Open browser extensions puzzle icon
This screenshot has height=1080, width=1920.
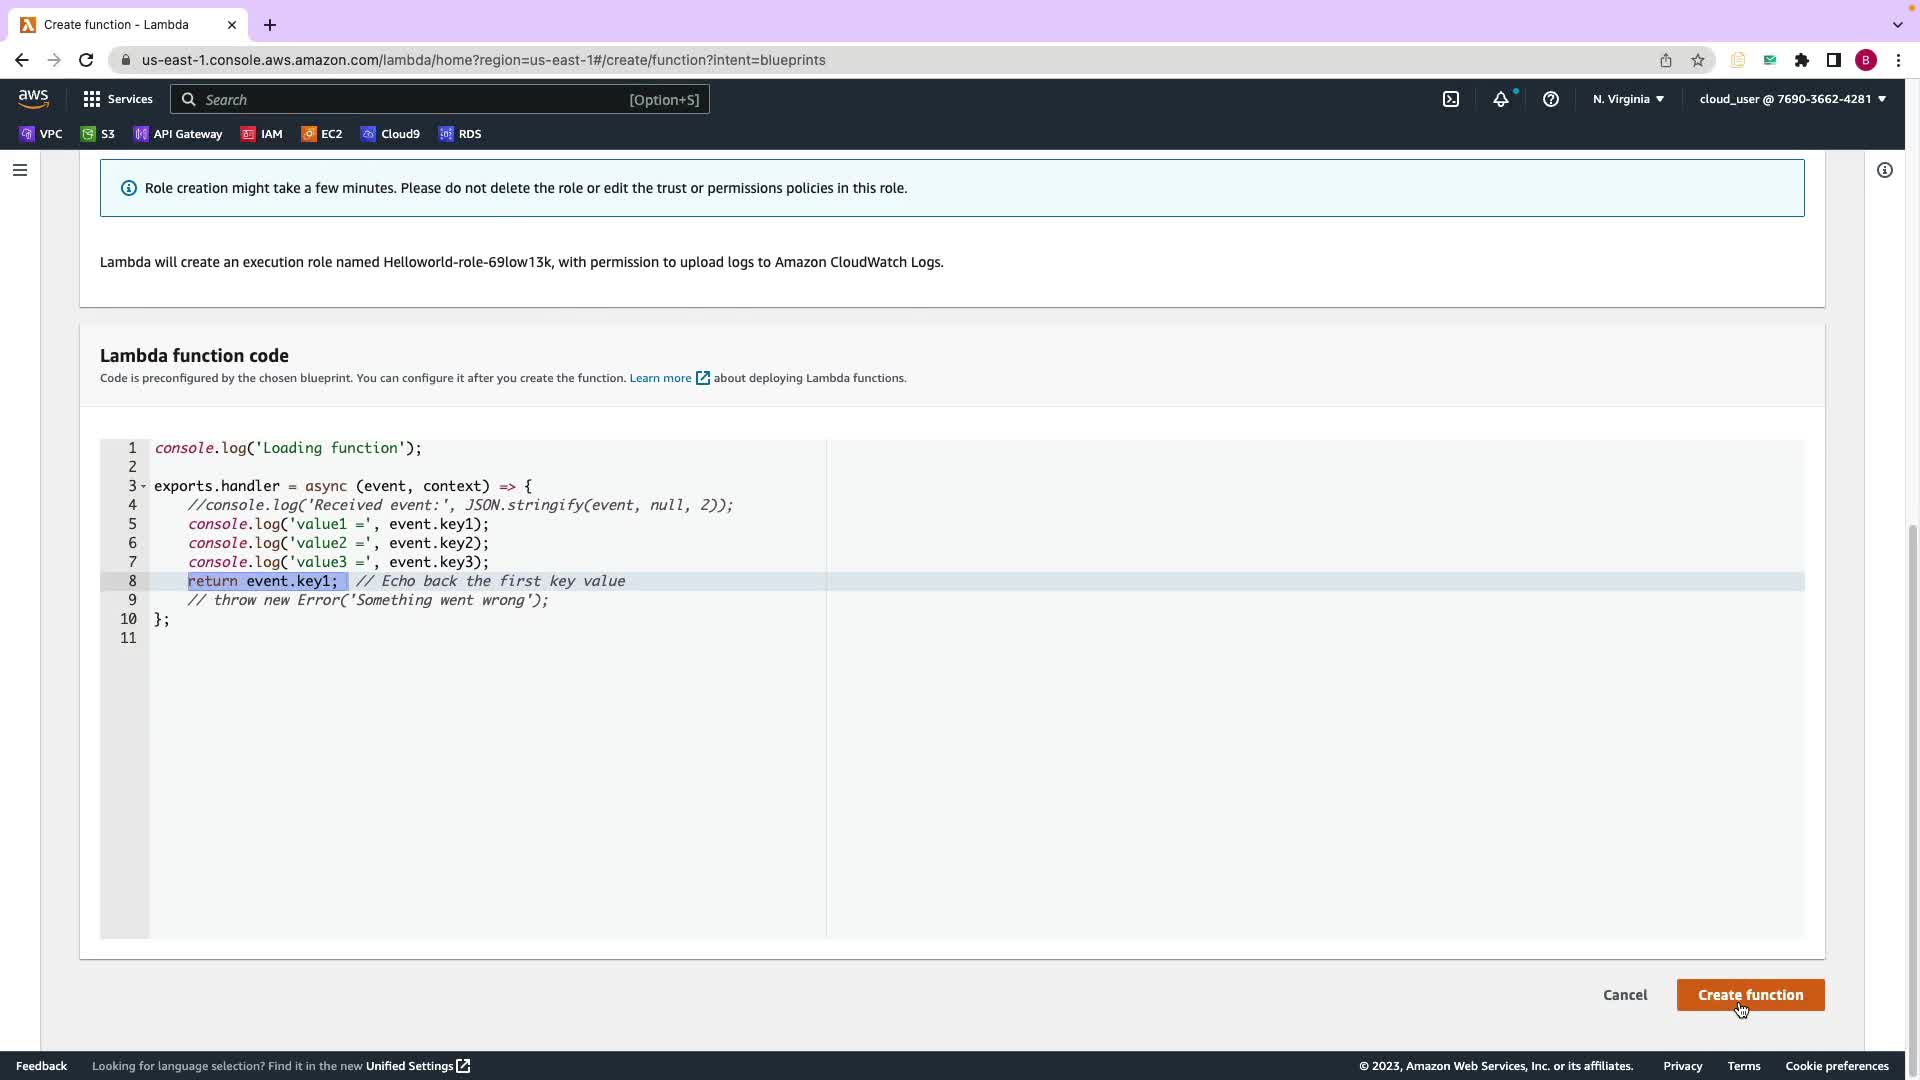pos(1802,60)
